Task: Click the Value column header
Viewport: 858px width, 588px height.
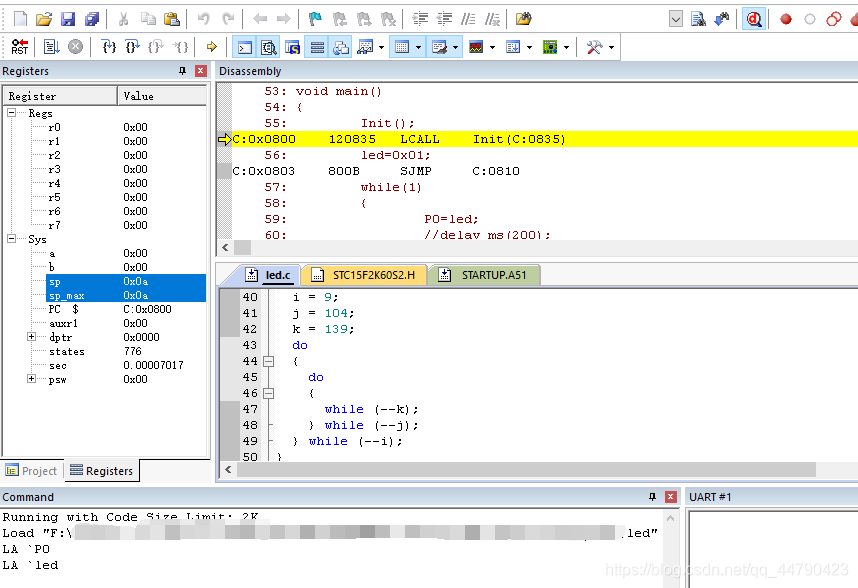Action: pyautogui.click(x=162, y=96)
